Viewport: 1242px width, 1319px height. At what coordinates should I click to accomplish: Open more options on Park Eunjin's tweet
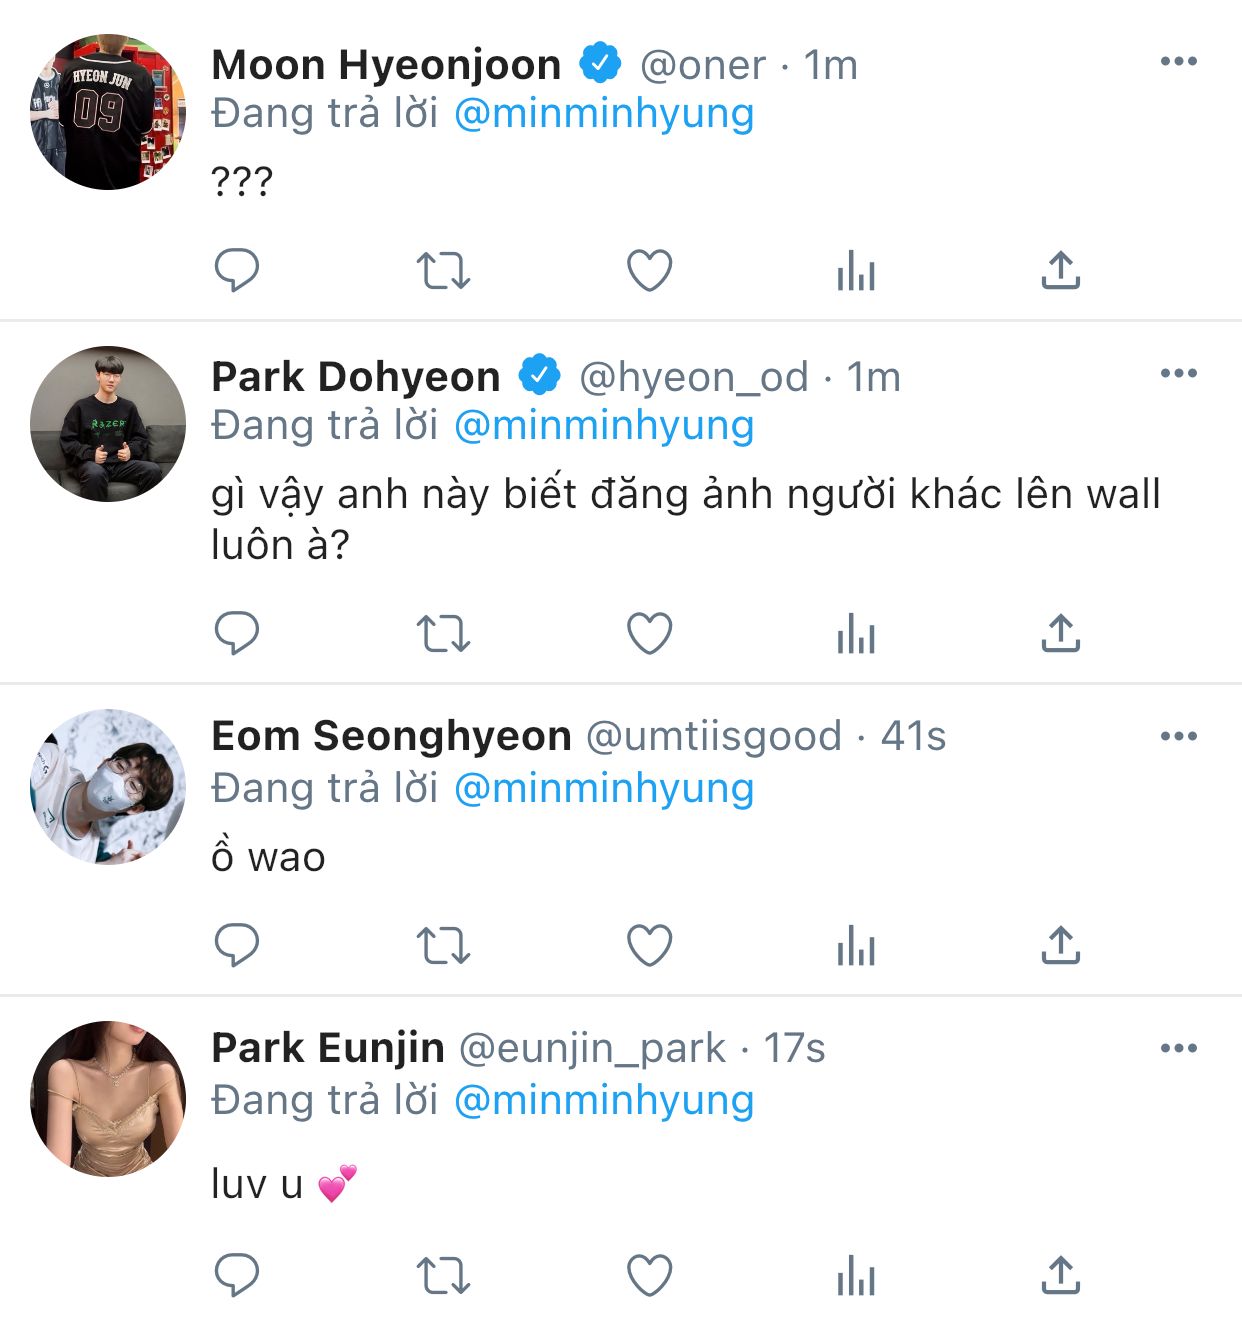[x=1179, y=1049]
